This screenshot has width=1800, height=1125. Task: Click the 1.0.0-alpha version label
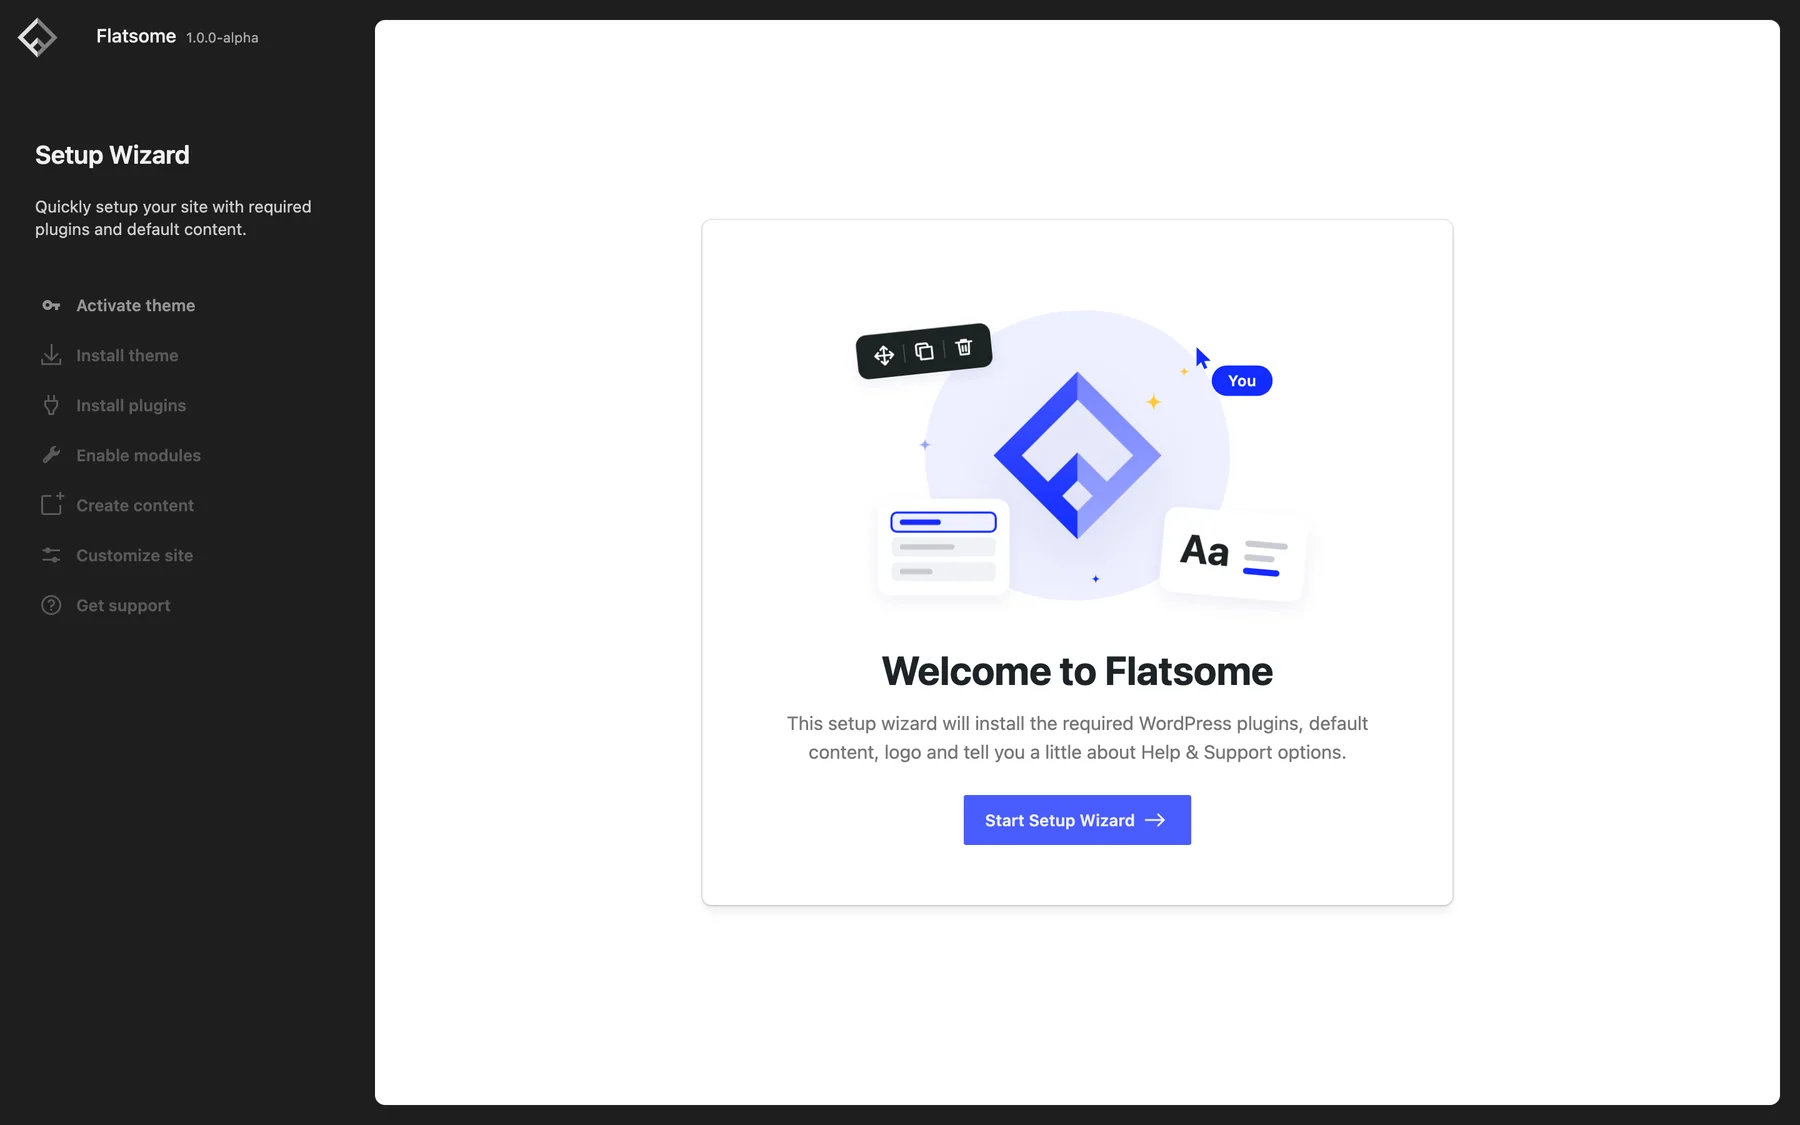point(222,38)
